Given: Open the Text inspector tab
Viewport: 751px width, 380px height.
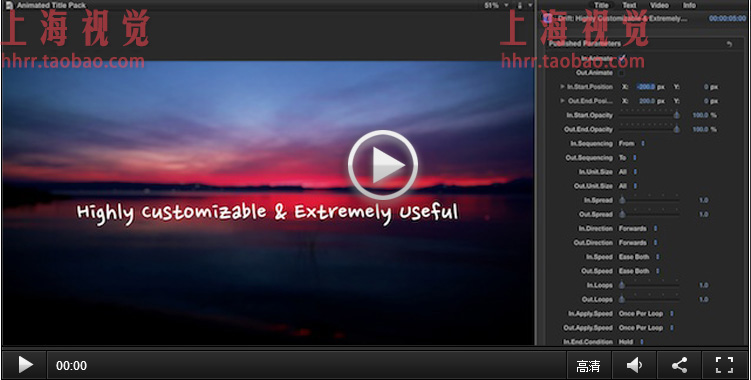Looking at the screenshot, I should tap(629, 5).
